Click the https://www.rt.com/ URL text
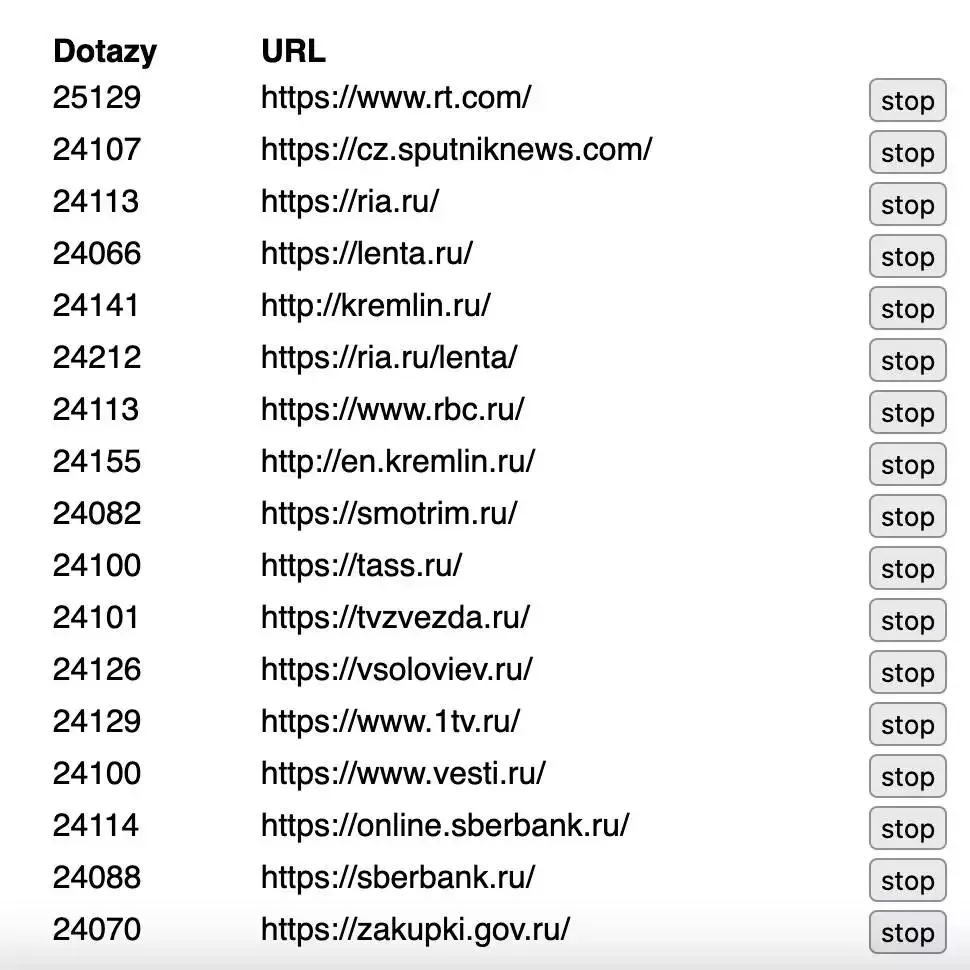The height and width of the screenshot is (970, 970). click(396, 98)
